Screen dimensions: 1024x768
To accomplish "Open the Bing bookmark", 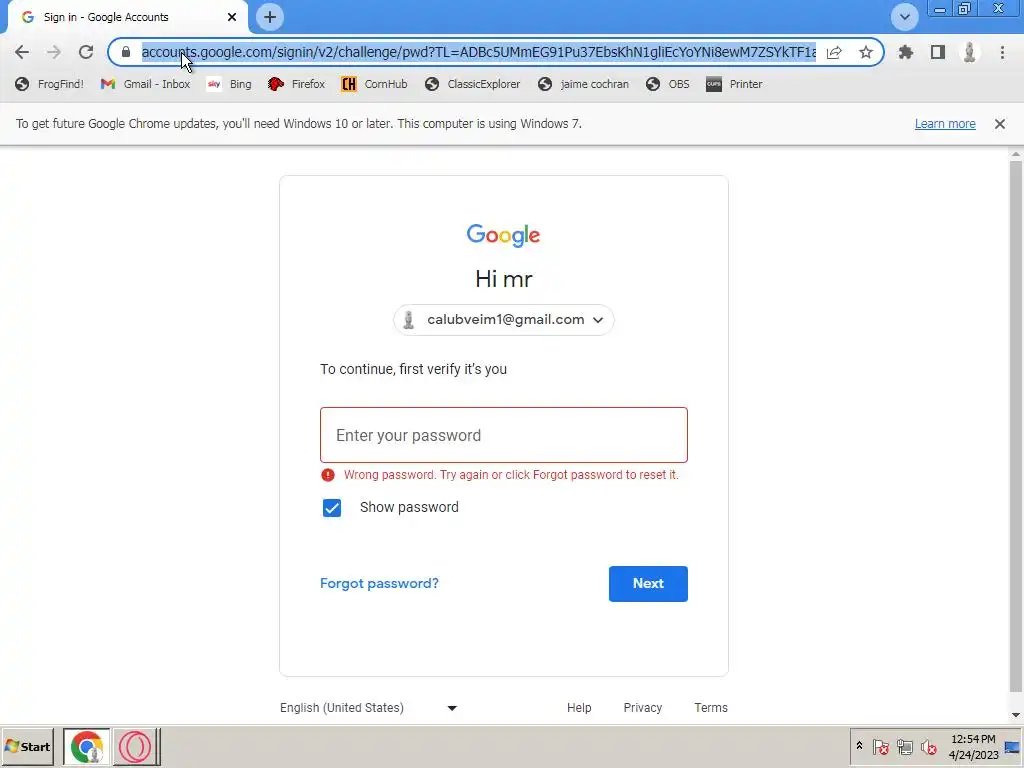I will (229, 84).
